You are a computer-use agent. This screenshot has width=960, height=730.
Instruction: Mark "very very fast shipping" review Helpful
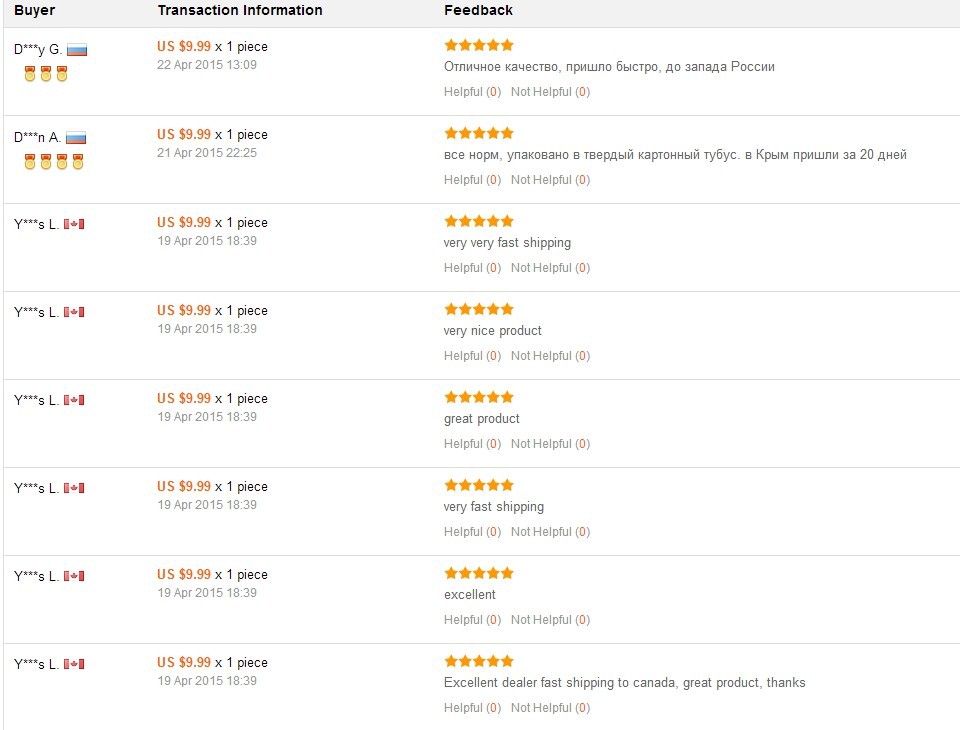point(473,268)
